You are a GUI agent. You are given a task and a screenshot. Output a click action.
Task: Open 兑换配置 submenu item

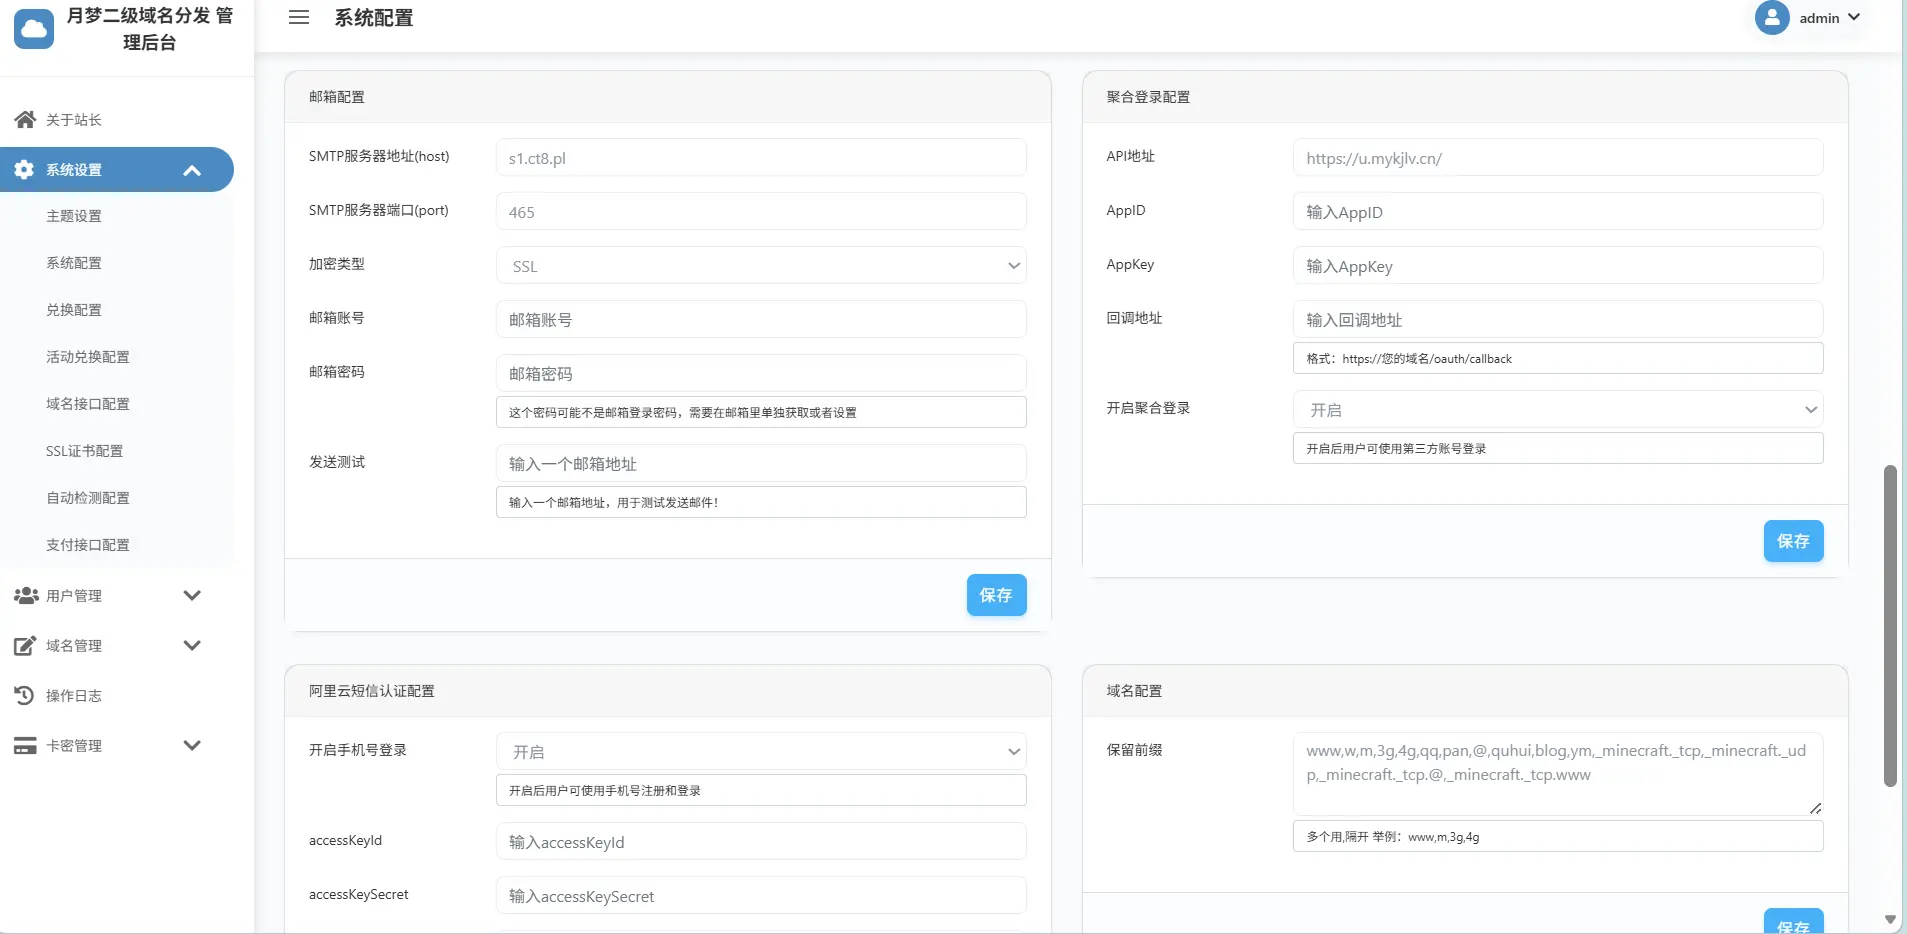pos(74,310)
